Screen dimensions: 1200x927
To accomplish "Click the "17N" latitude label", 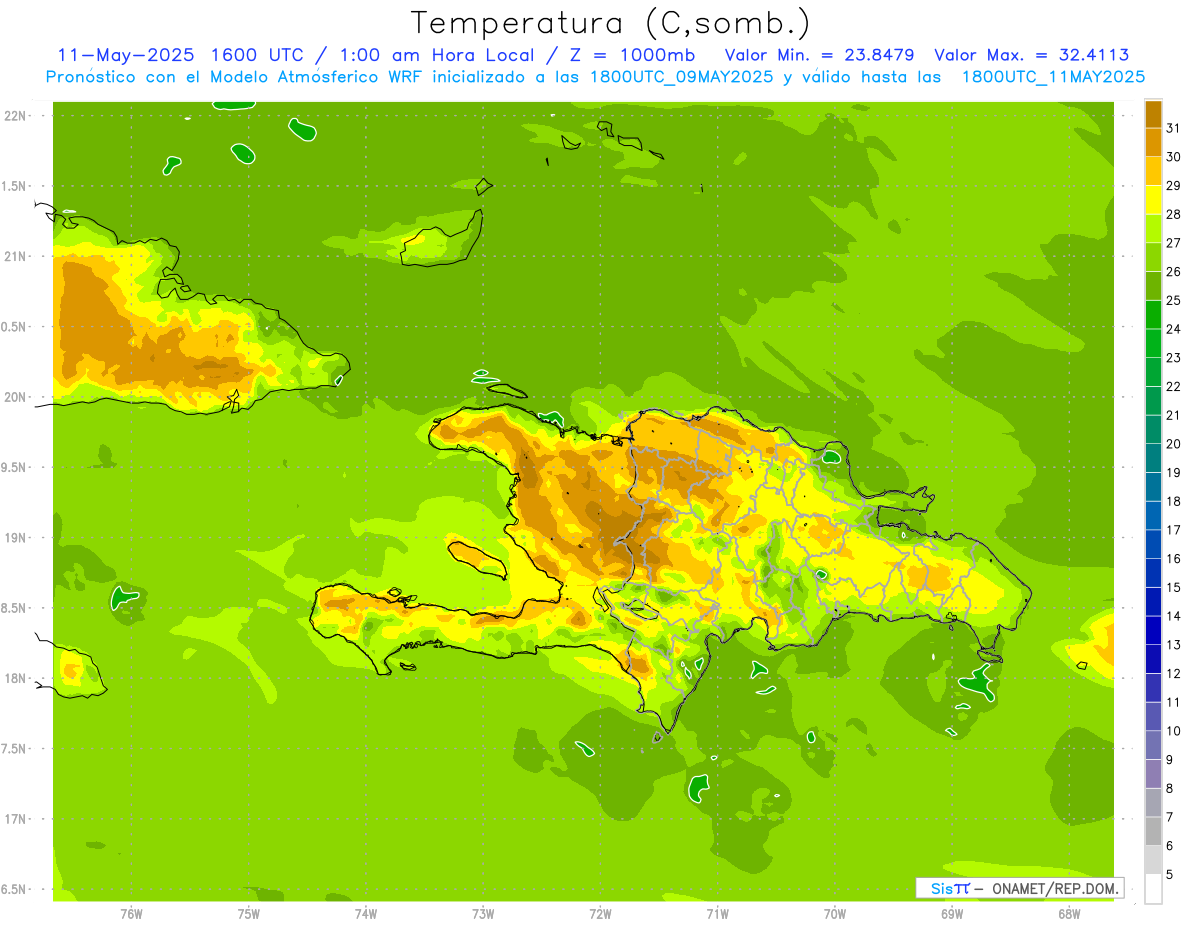I will (x=17, y=819).
